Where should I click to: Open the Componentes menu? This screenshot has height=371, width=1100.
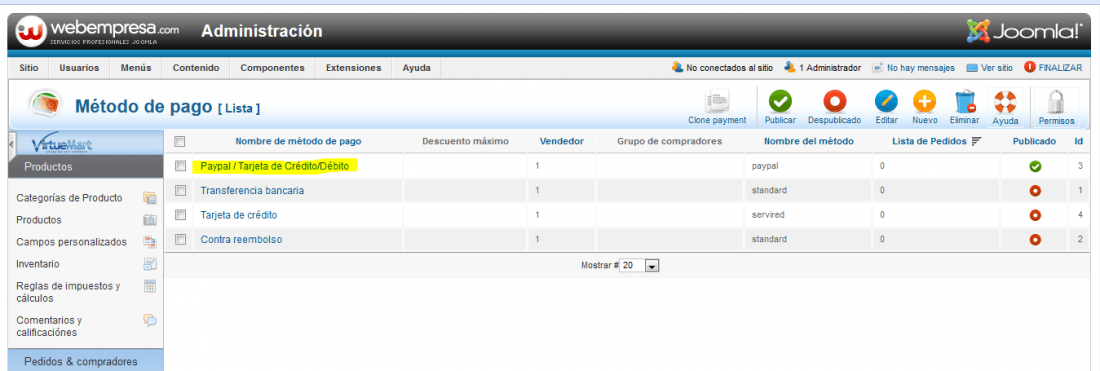pyautogui.click(x=272, y=68)
